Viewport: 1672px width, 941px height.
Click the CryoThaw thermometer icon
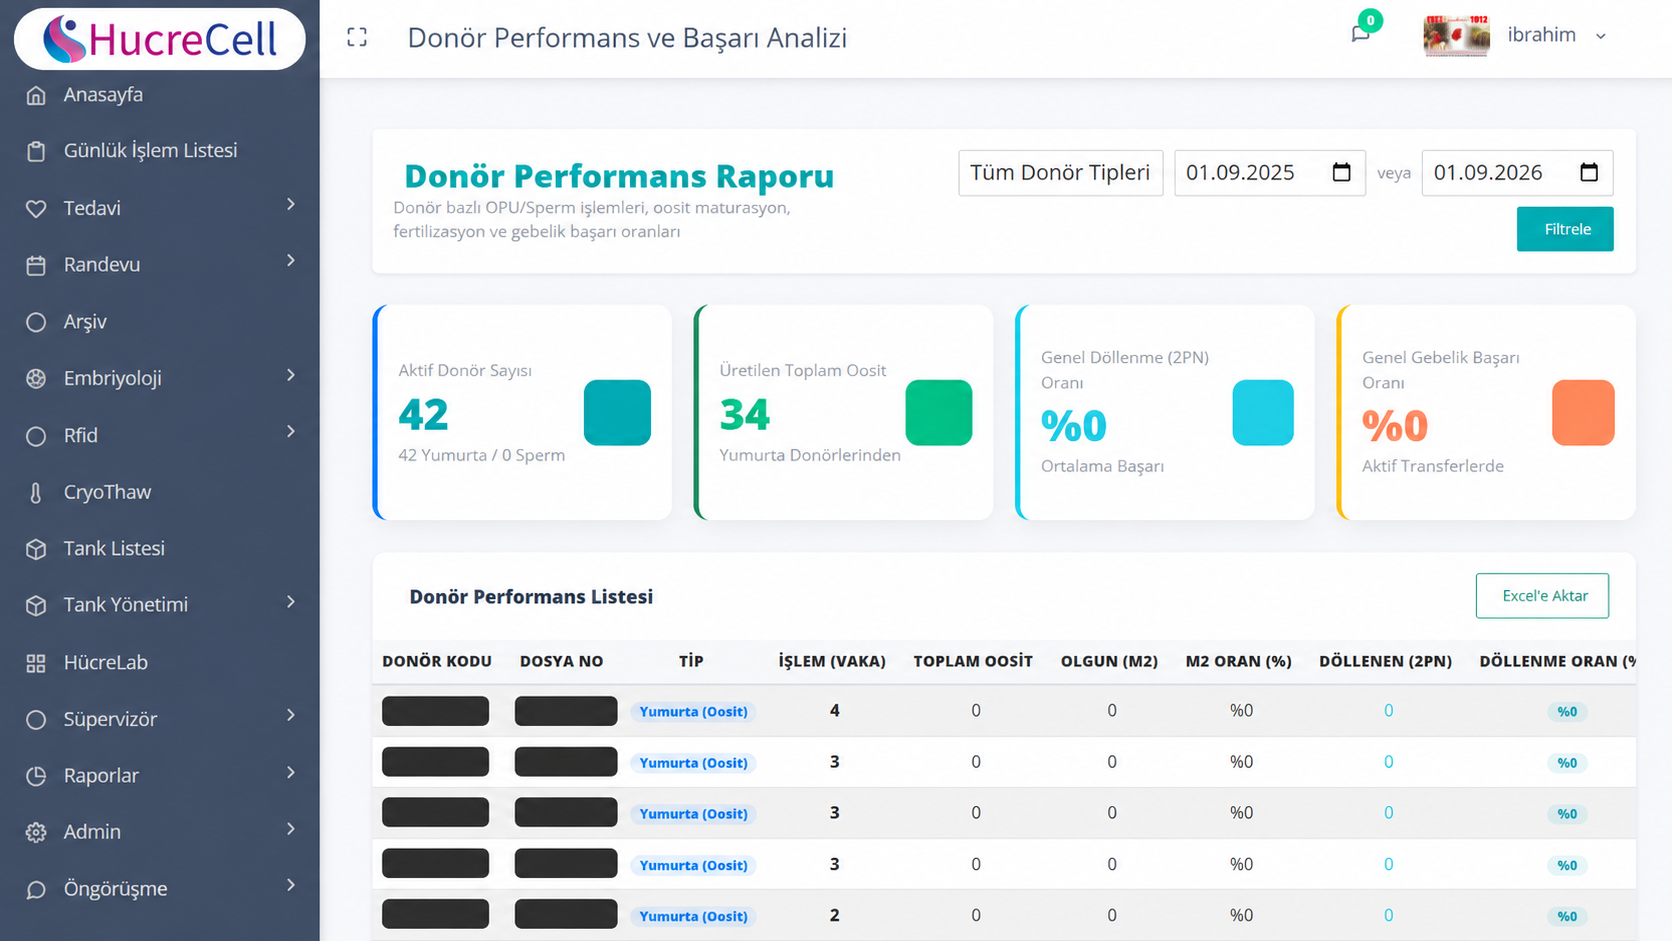point(36,492)
